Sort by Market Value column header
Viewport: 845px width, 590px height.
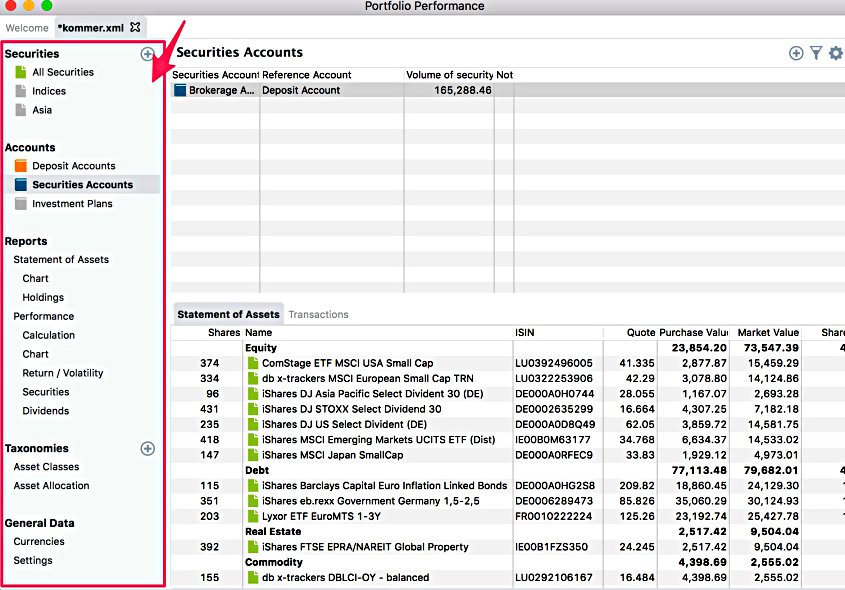tap(768, 332)
